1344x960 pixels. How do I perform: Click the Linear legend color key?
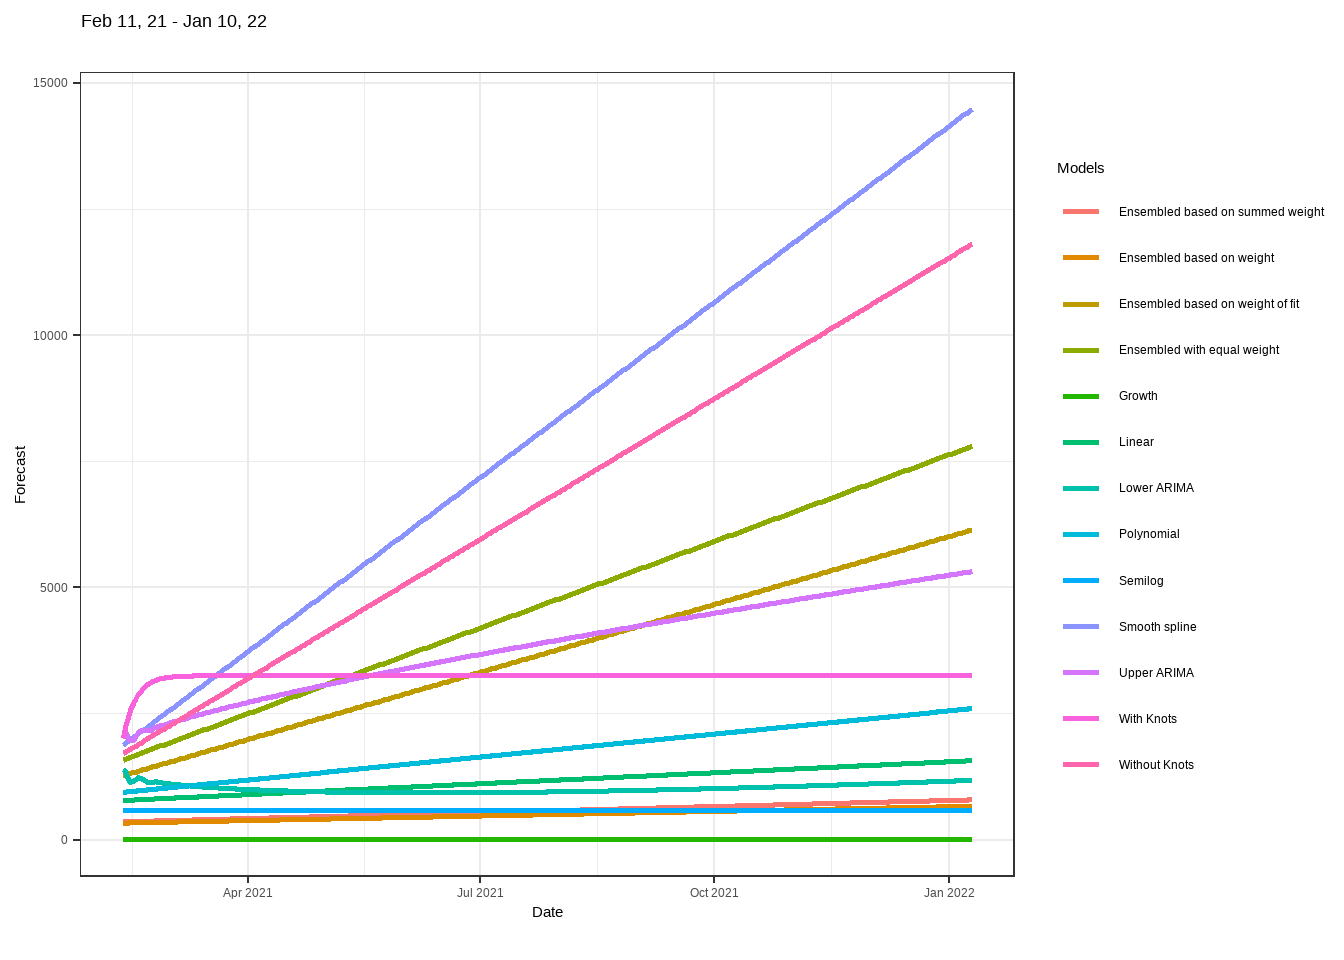[1080, 442]
